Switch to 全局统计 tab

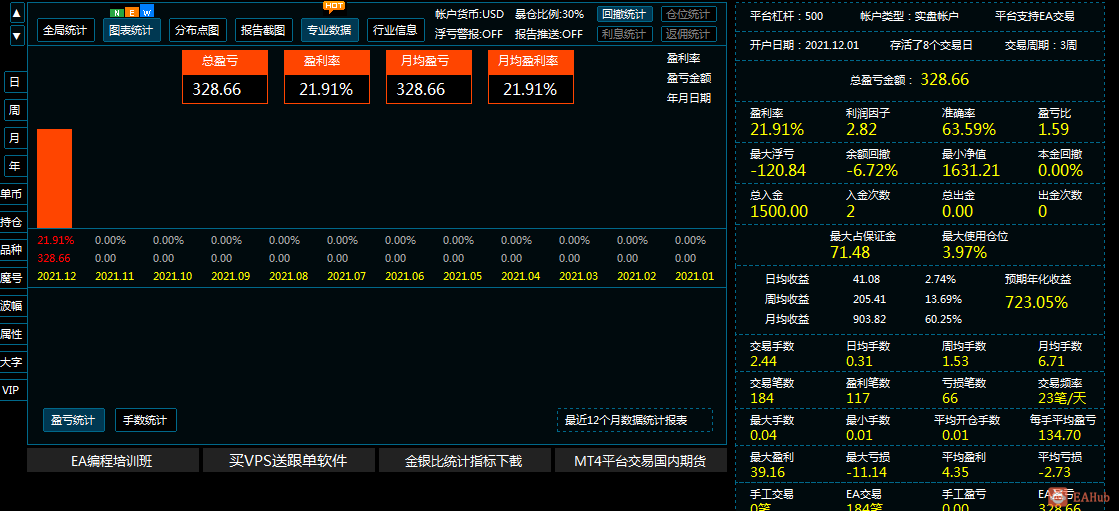click(x=65, y=30)
